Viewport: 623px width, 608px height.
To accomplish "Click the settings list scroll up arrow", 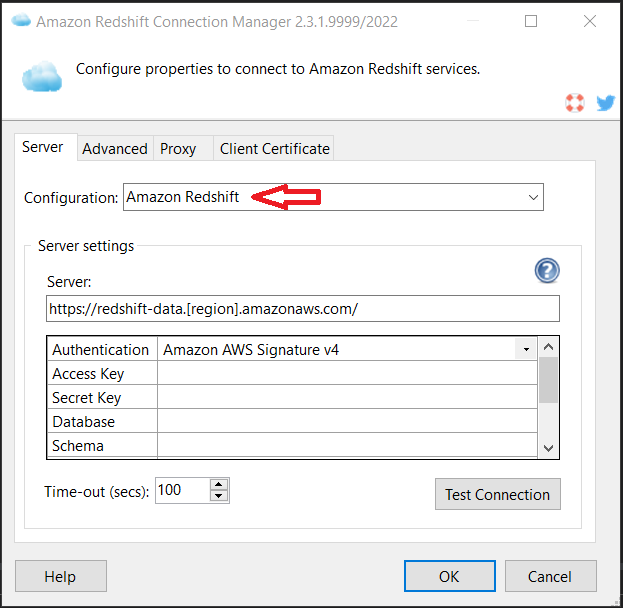I will 548,347.
